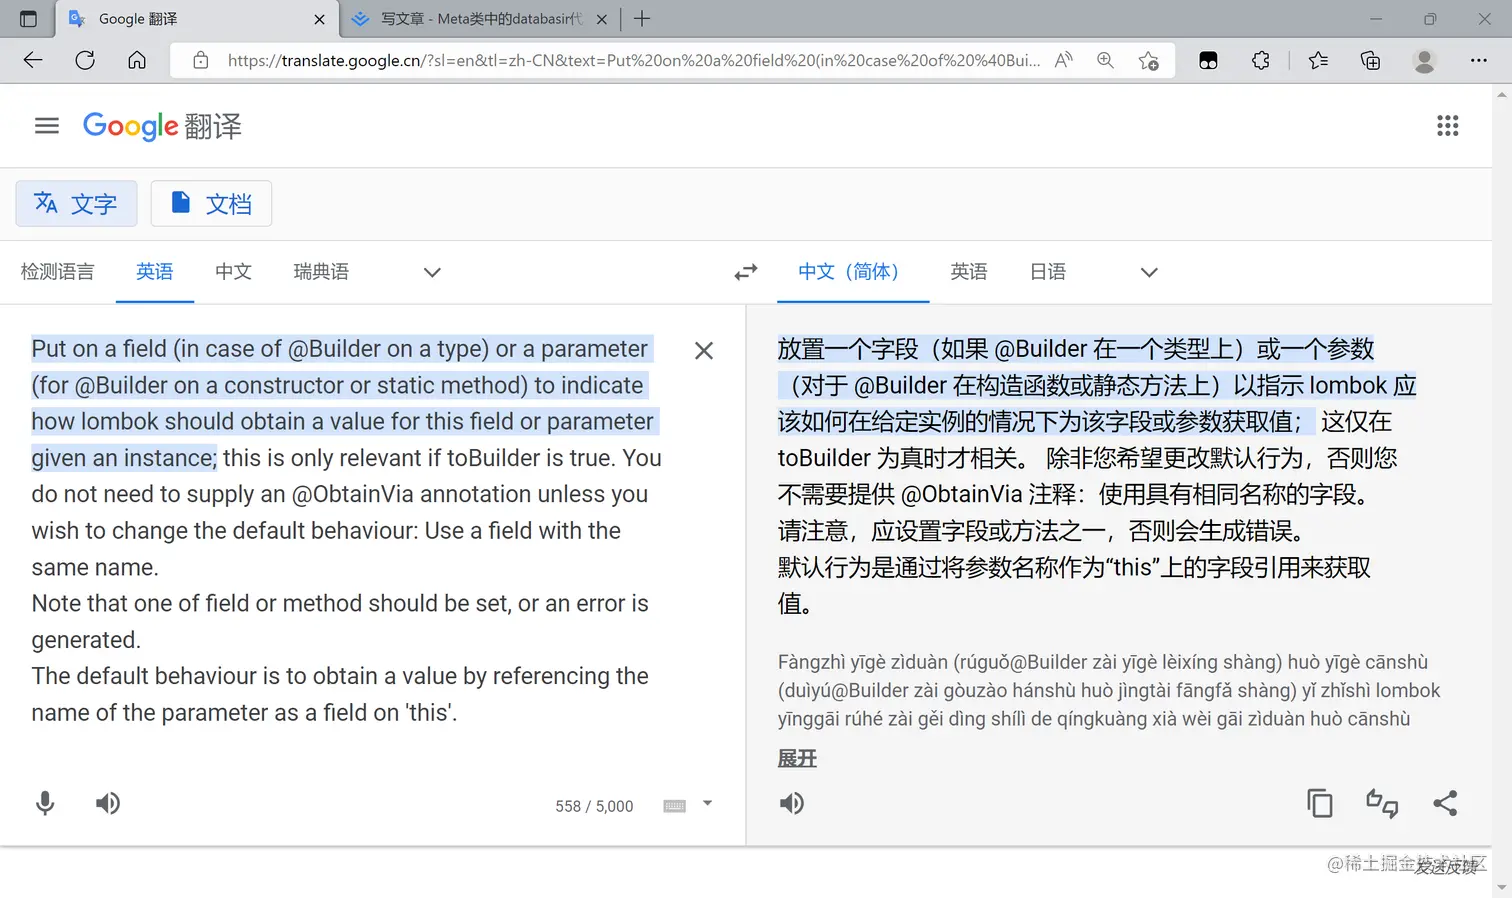Viewport: 1512px width, 898px height.
Task: Switch to the Google 翻译 browser tab
Action: click(x=196, y=19)
